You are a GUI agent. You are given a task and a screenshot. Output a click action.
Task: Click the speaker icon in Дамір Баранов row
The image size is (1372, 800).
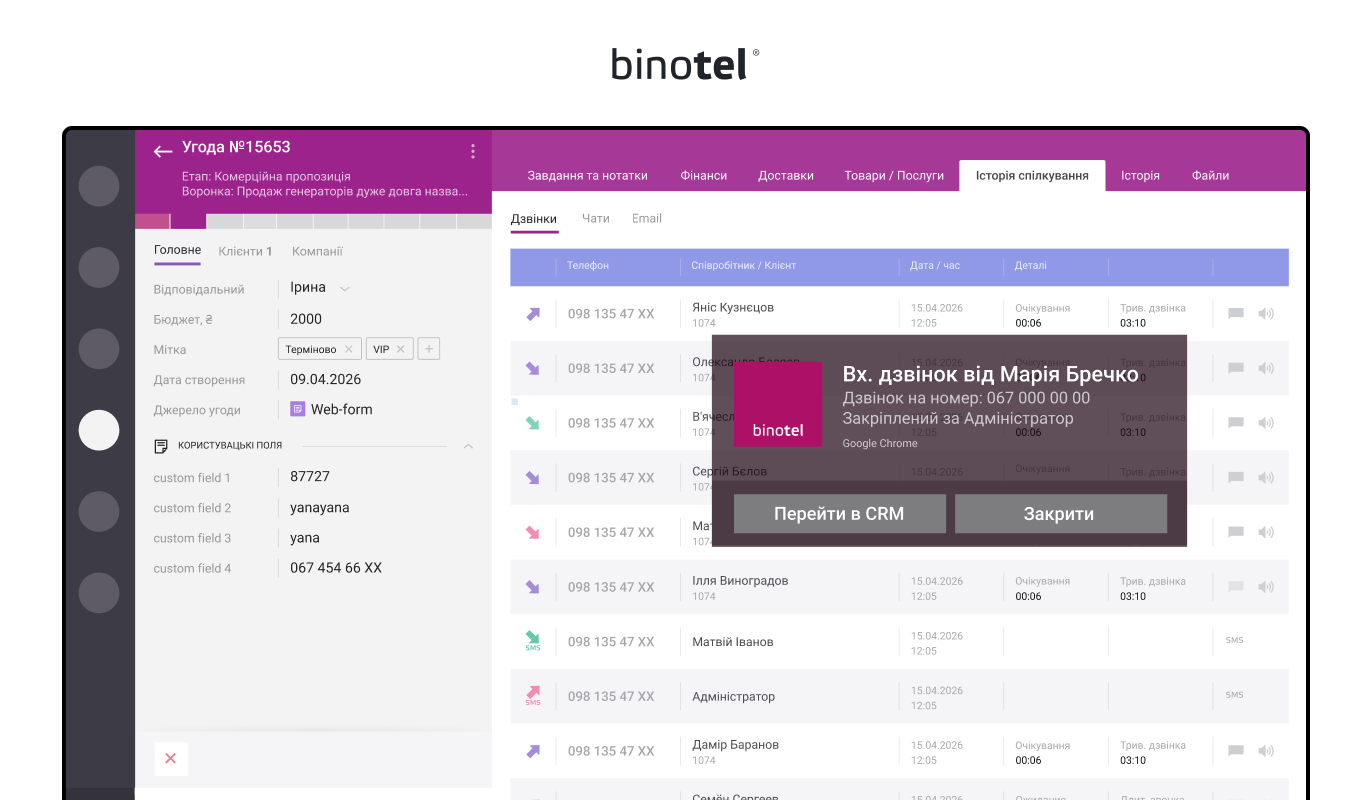(x=1266, y=751)
